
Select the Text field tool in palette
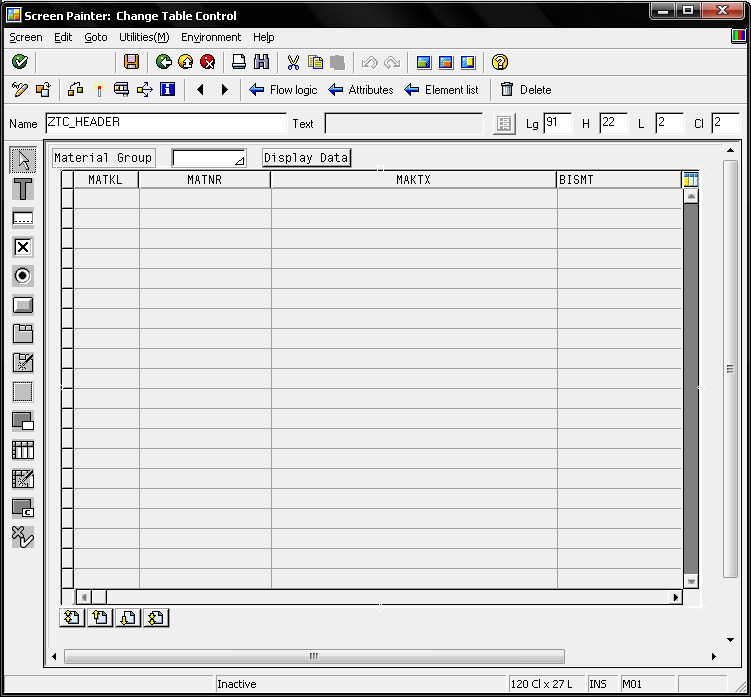coord(22,190)
